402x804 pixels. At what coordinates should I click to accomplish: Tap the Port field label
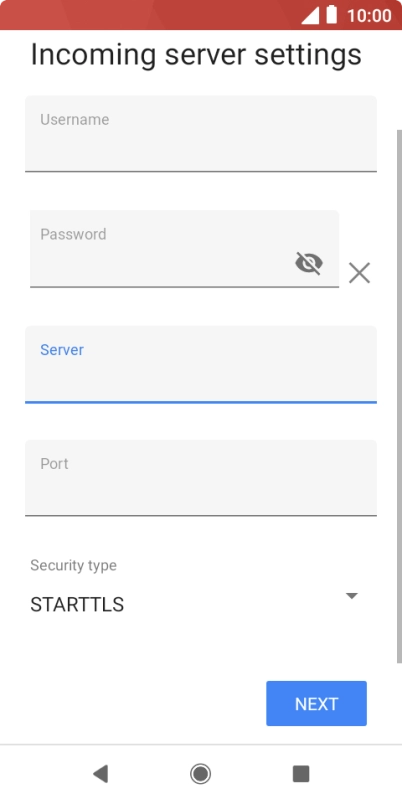click(54, 464)
